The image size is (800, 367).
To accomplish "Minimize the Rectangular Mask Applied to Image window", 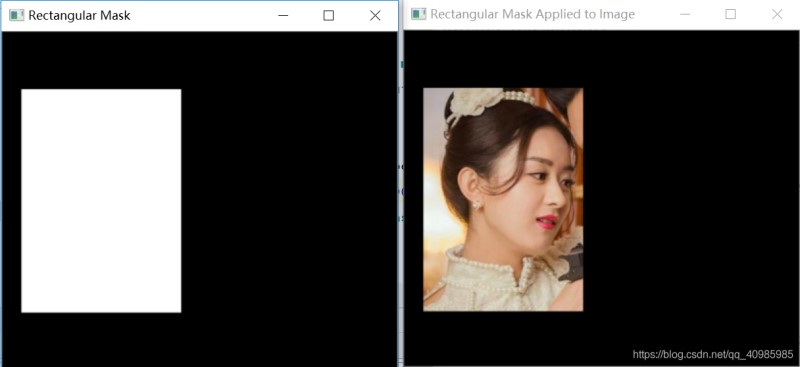I will [x=685, y=14].
